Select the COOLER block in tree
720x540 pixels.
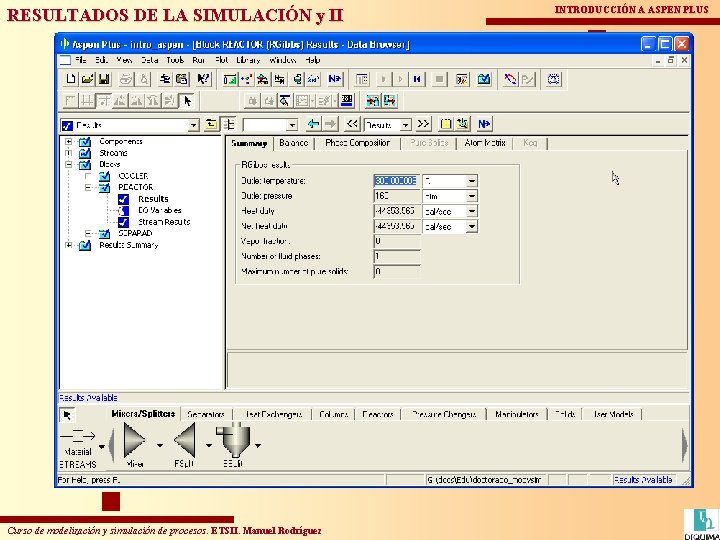(x=133, y=176)
